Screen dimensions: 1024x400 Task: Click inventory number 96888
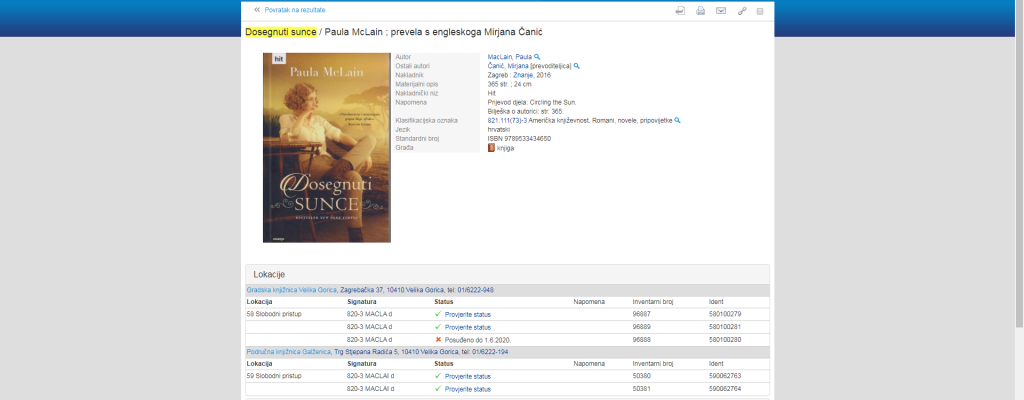643,340
